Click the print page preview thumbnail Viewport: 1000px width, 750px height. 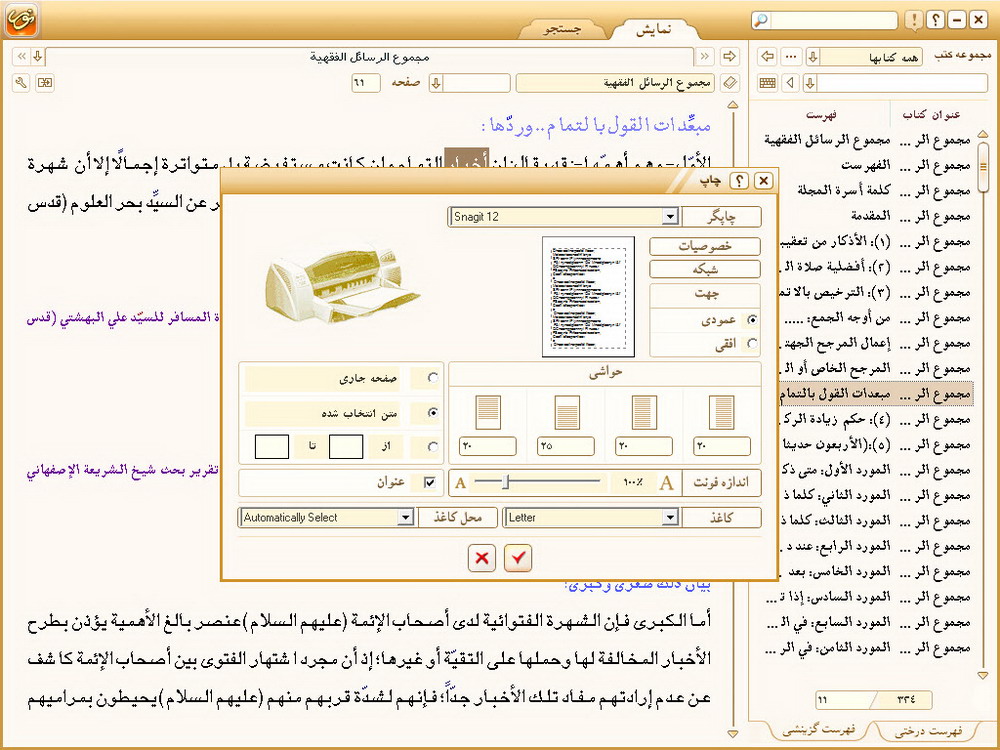click(x=588, y=297)
